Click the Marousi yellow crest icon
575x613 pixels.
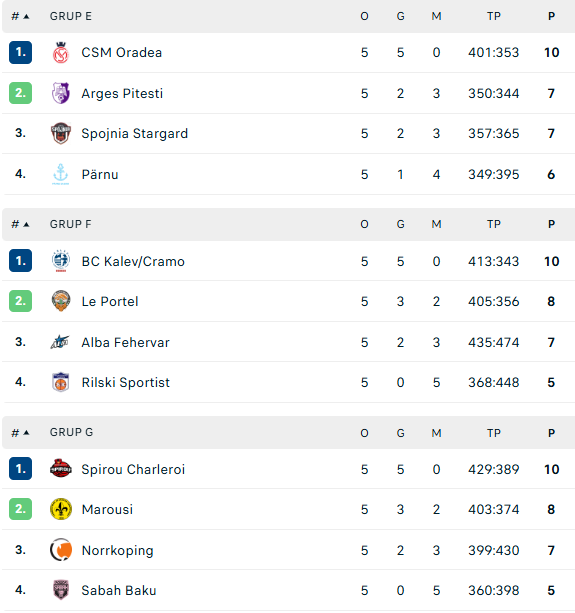[x=61, y=509]
